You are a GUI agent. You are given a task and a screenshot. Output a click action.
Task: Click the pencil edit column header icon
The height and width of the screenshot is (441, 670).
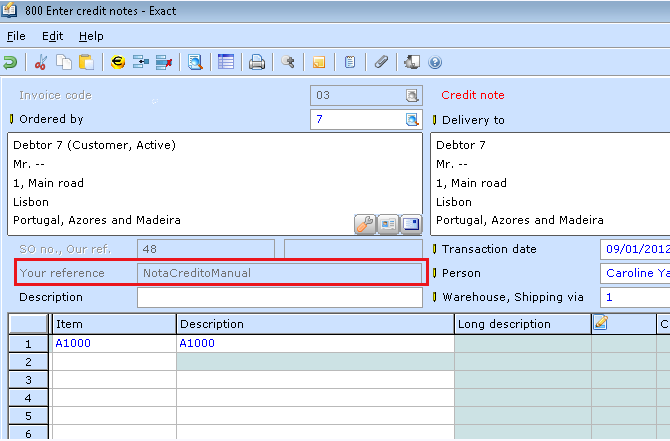click(601, 322)
